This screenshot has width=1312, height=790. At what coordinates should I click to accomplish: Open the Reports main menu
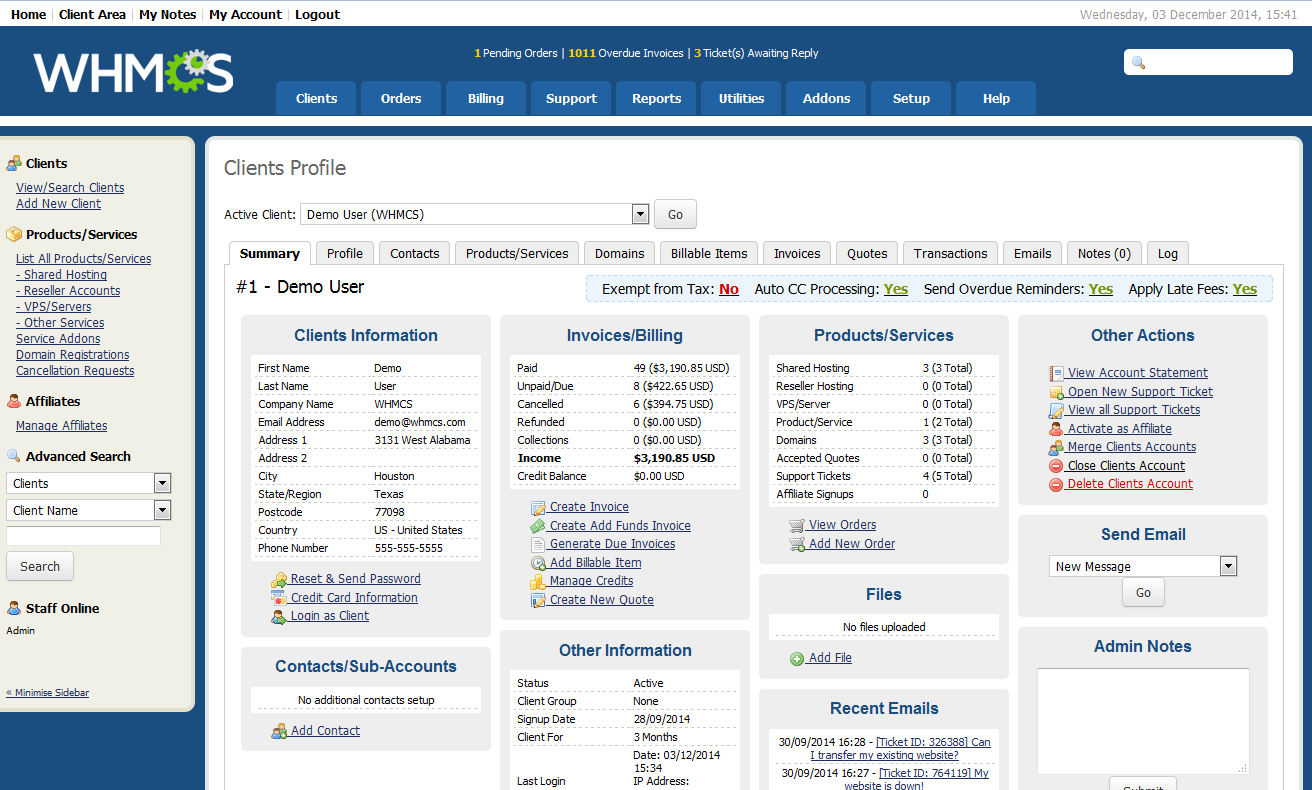point(656,98)
